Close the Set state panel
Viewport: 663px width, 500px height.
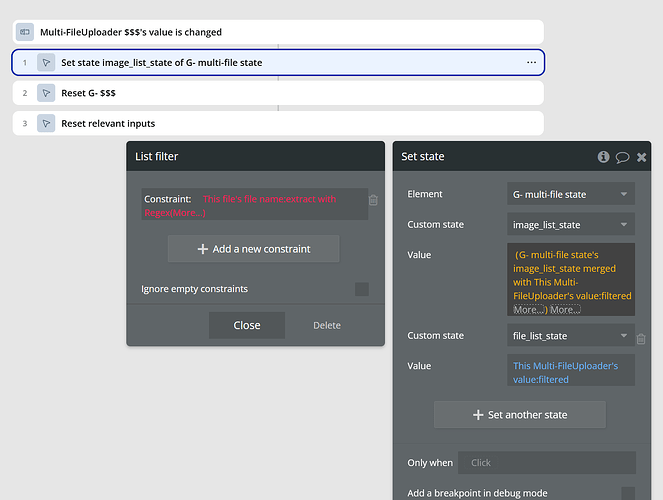[x=641, y=157]
